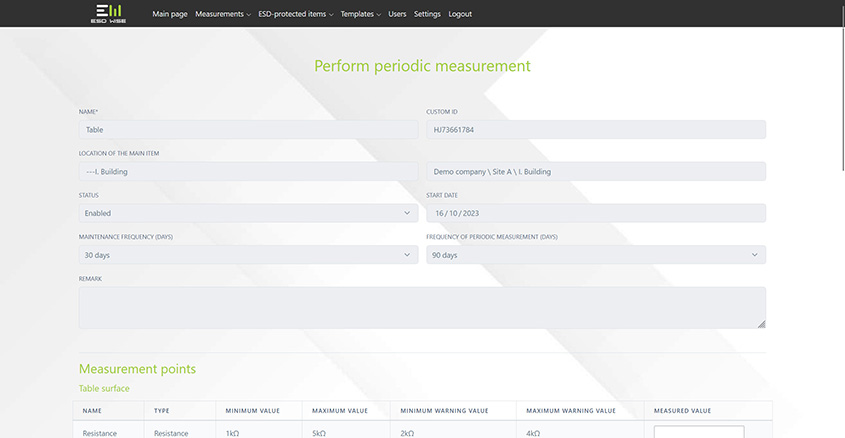The width and height of the screenshot is (845, 438).
Task: Click the I. Building location field
Action: pos(248,171)
